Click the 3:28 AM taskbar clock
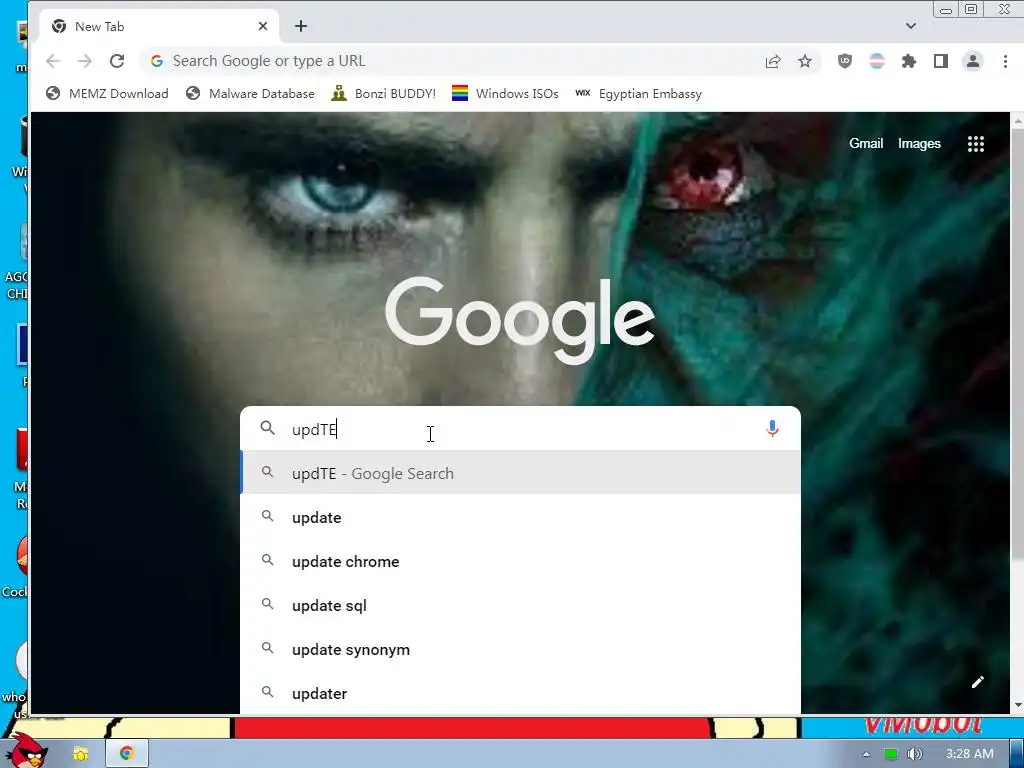 pyautogui.click(x=970, y=754)
